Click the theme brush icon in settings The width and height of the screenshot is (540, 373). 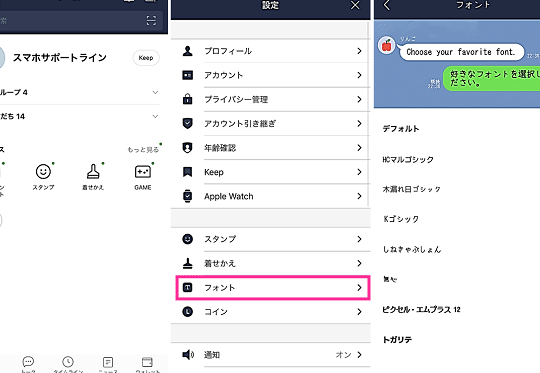tap(187, 263)
